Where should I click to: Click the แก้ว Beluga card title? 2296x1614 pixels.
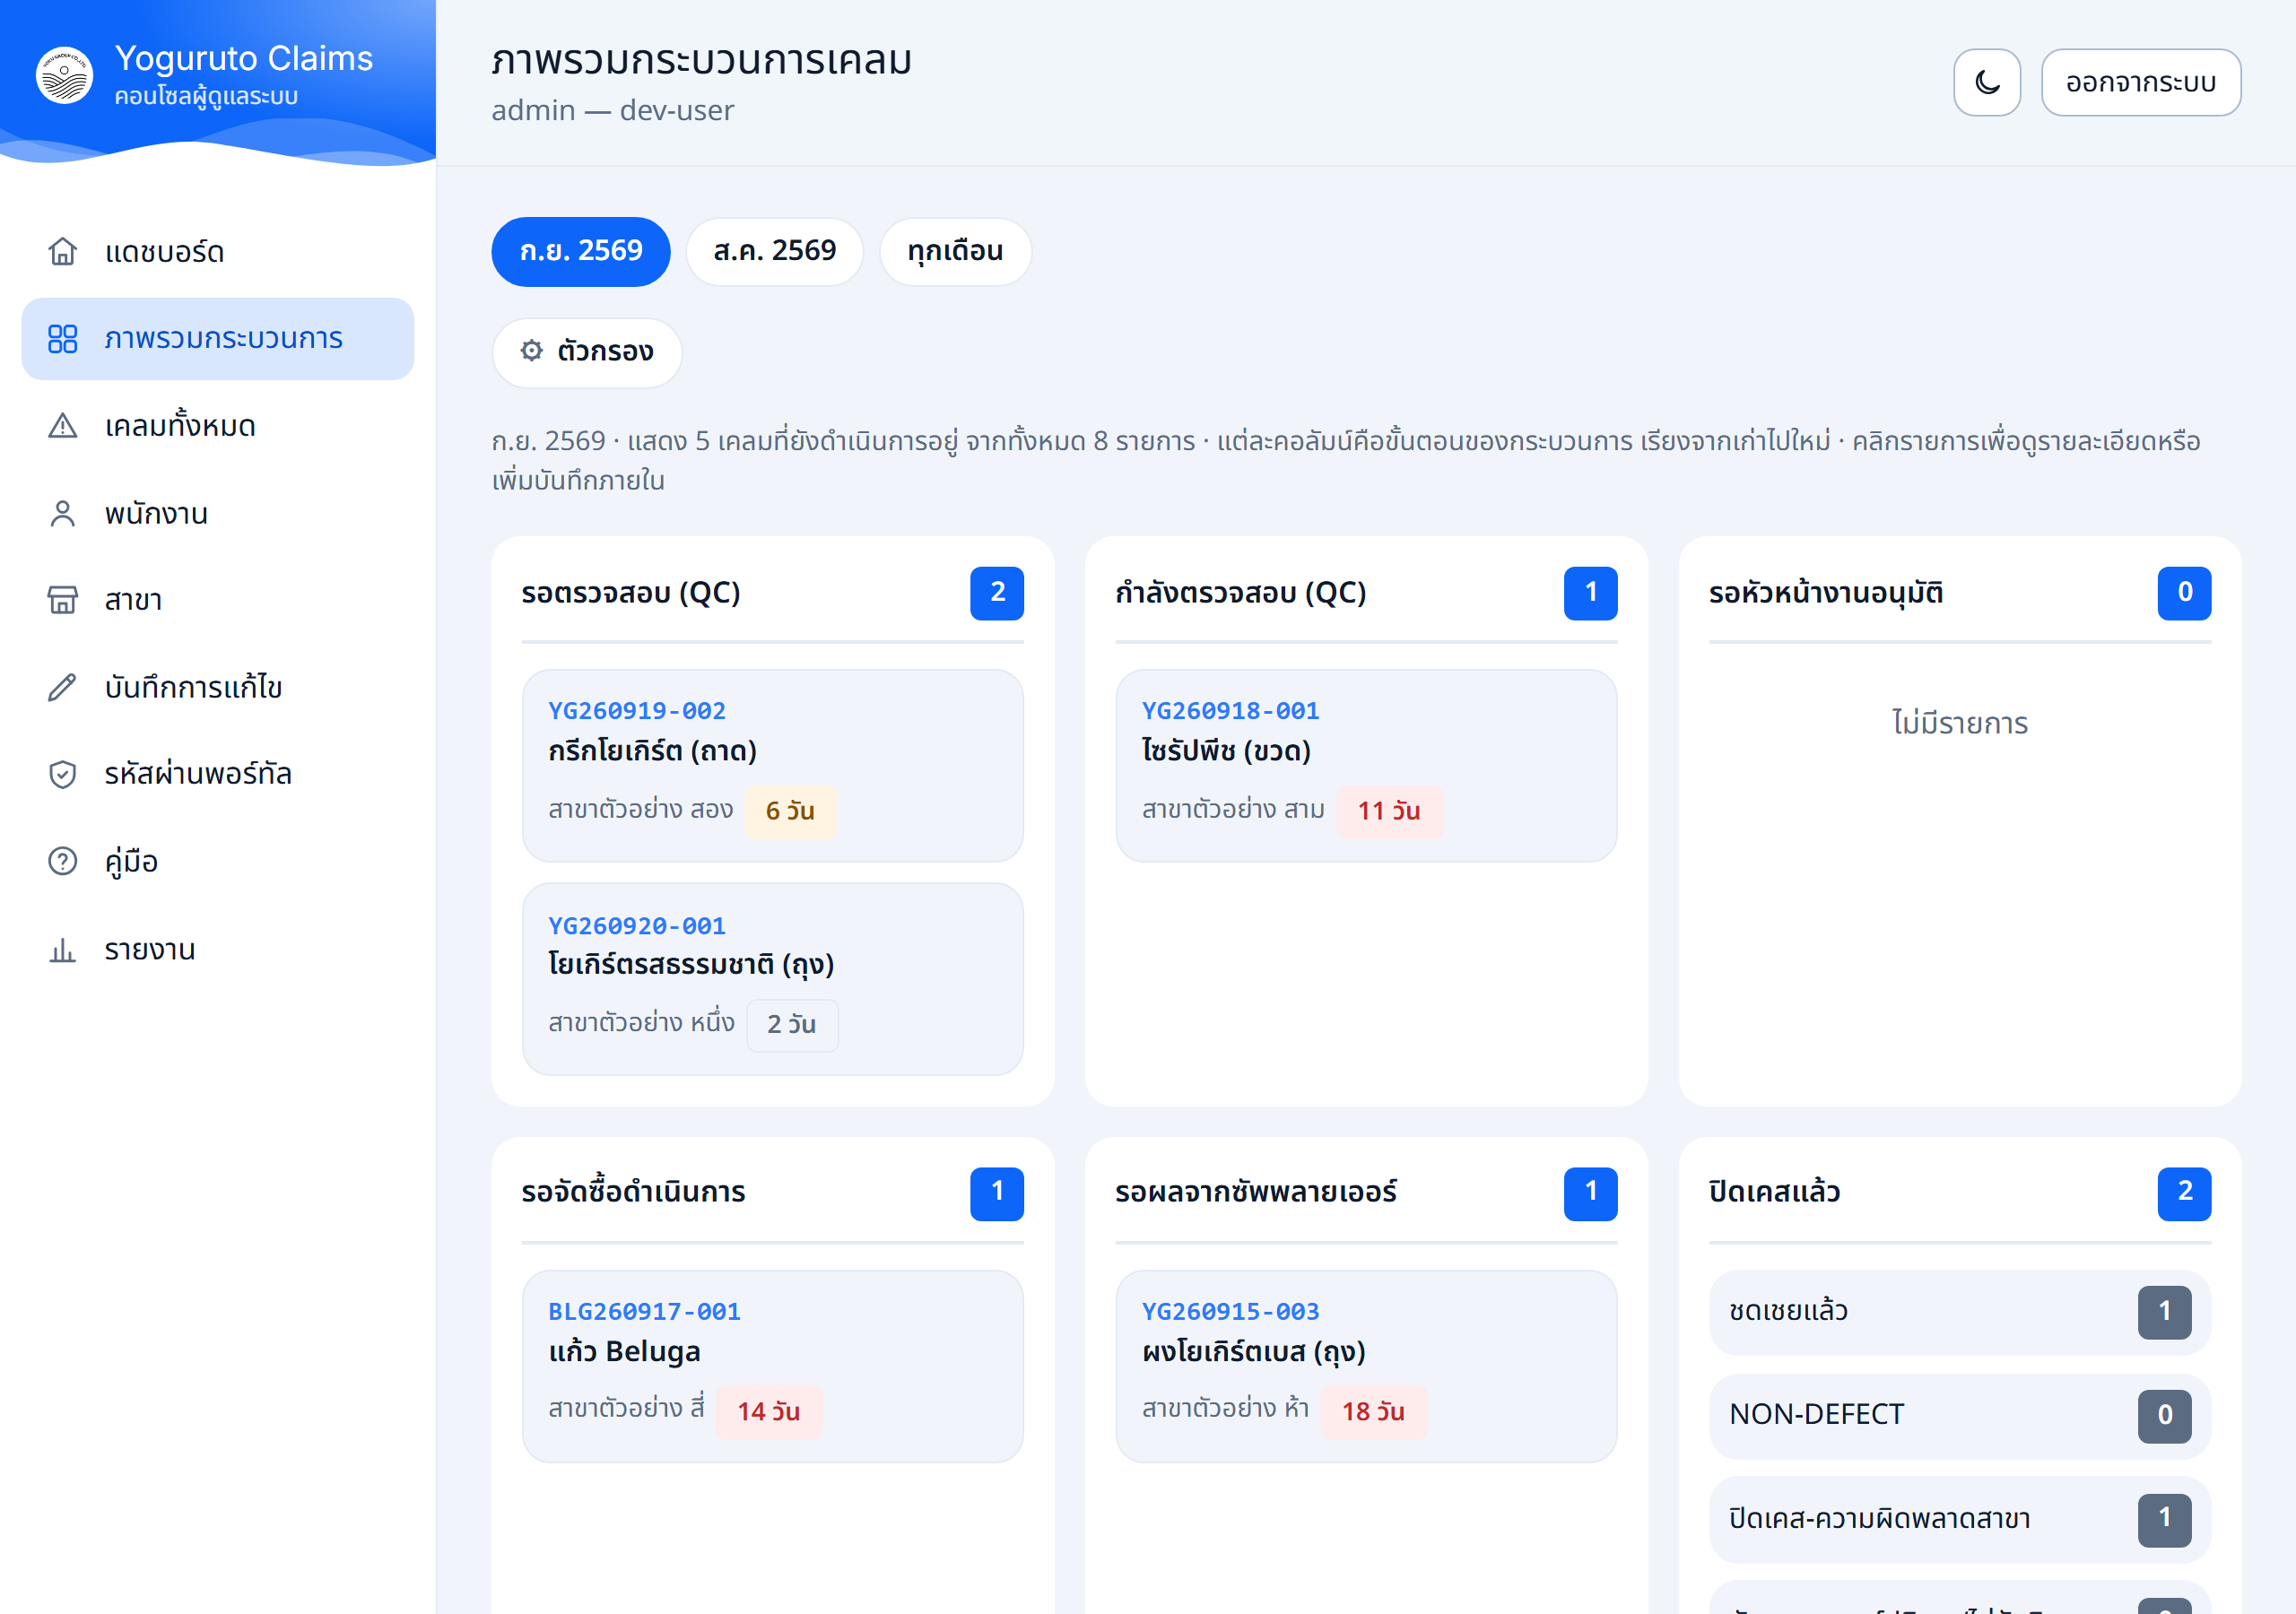click(x=625, y=1351)
